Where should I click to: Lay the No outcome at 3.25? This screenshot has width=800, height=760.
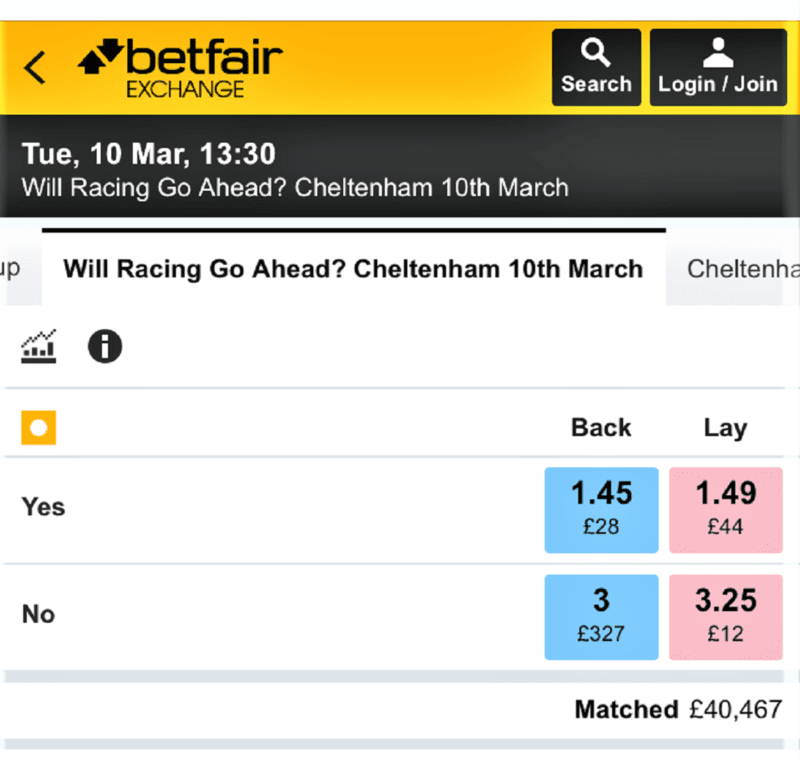[725, 617]
